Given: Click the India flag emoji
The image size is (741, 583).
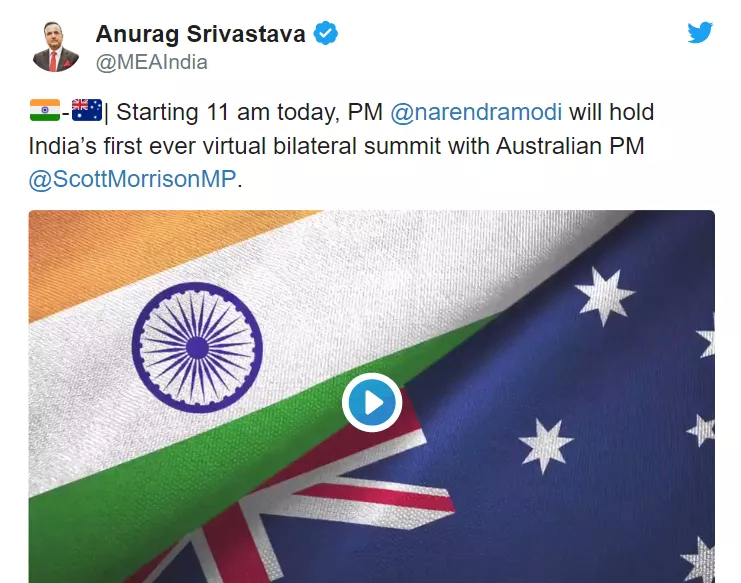Looking at the screenshot, I should pos(45,110).
